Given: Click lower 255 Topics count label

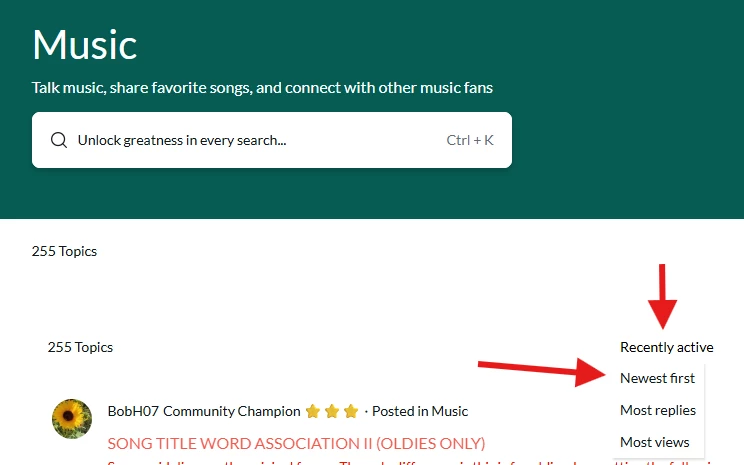Looking at the screenshot, I should click(x=80, y=347).
